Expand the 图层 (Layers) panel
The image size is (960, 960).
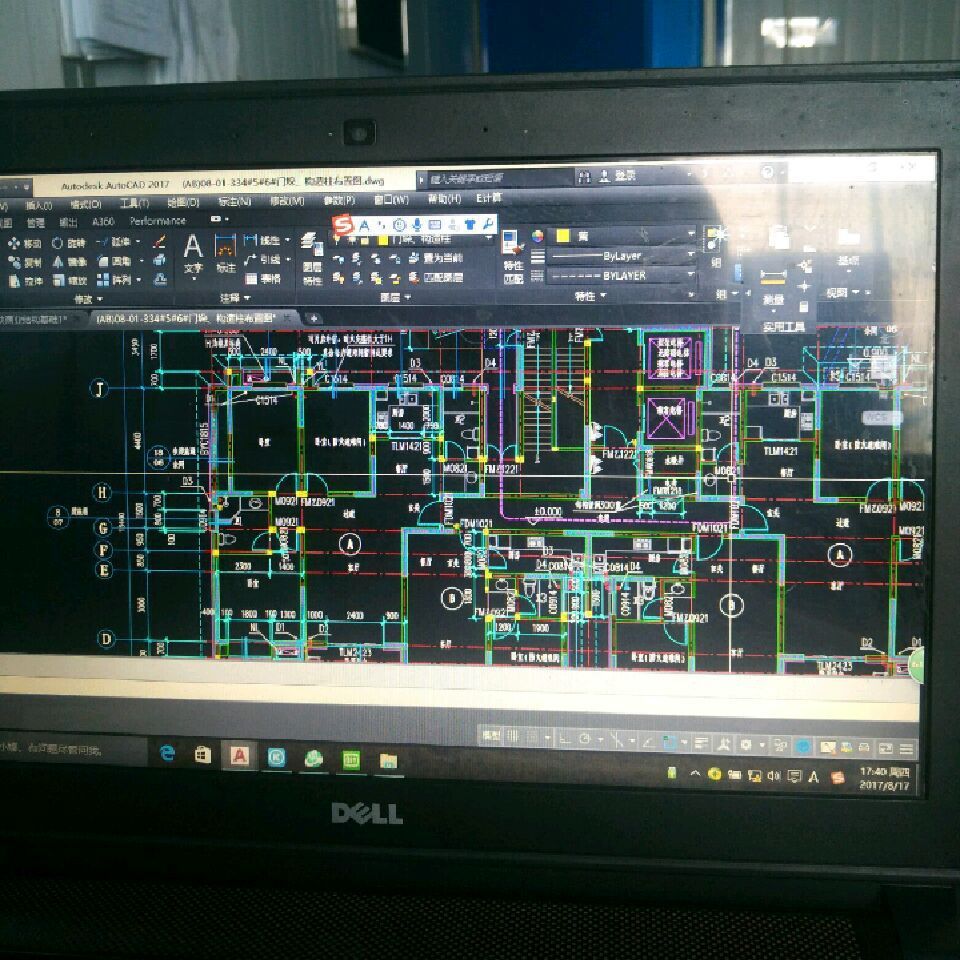[x=395, y=298]
